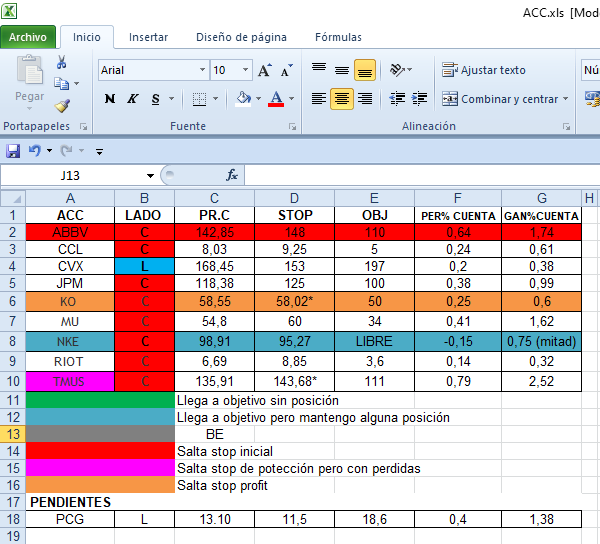600x544 pixels.
Task: Select column C header
Action: click(214, 199)
